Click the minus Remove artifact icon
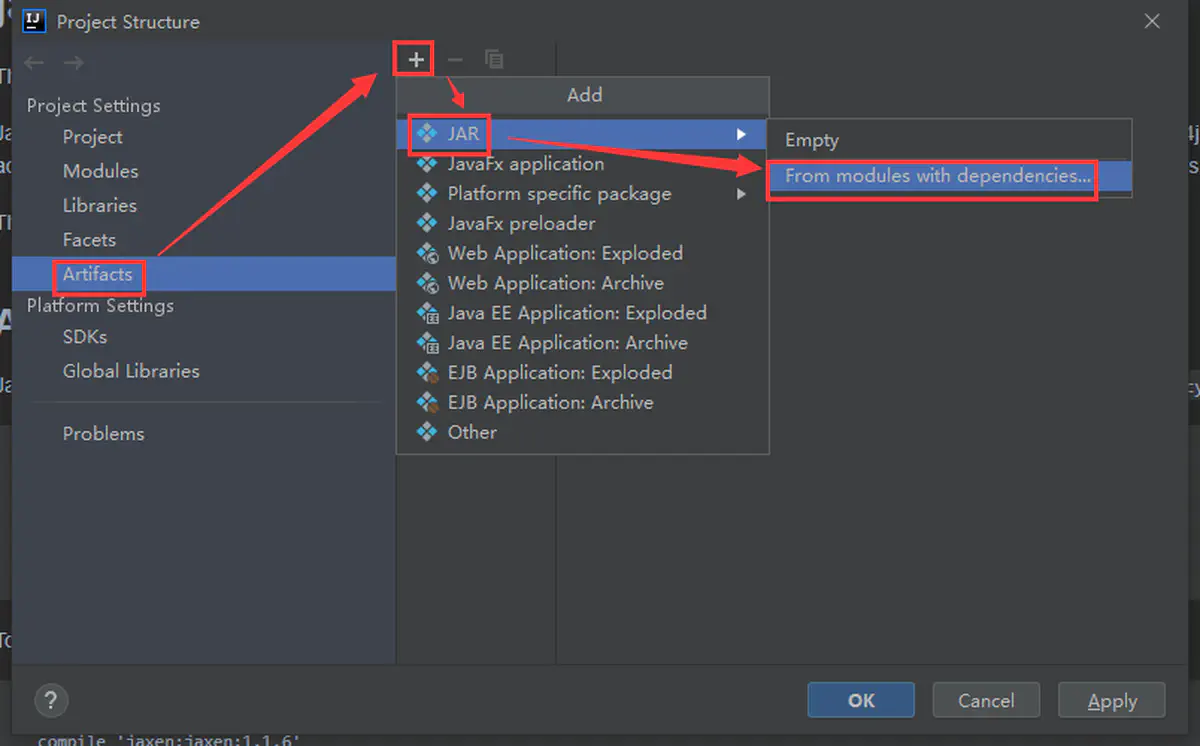The height and width of the screenshot is (746, 1200). pos(455,60)
